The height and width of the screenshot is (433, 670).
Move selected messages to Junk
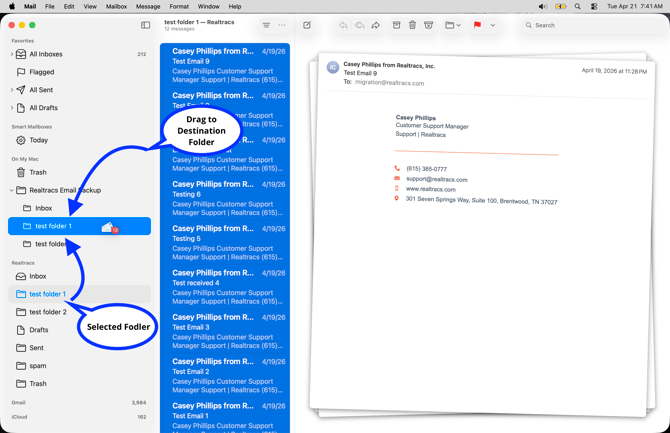[x=429, y=25]
